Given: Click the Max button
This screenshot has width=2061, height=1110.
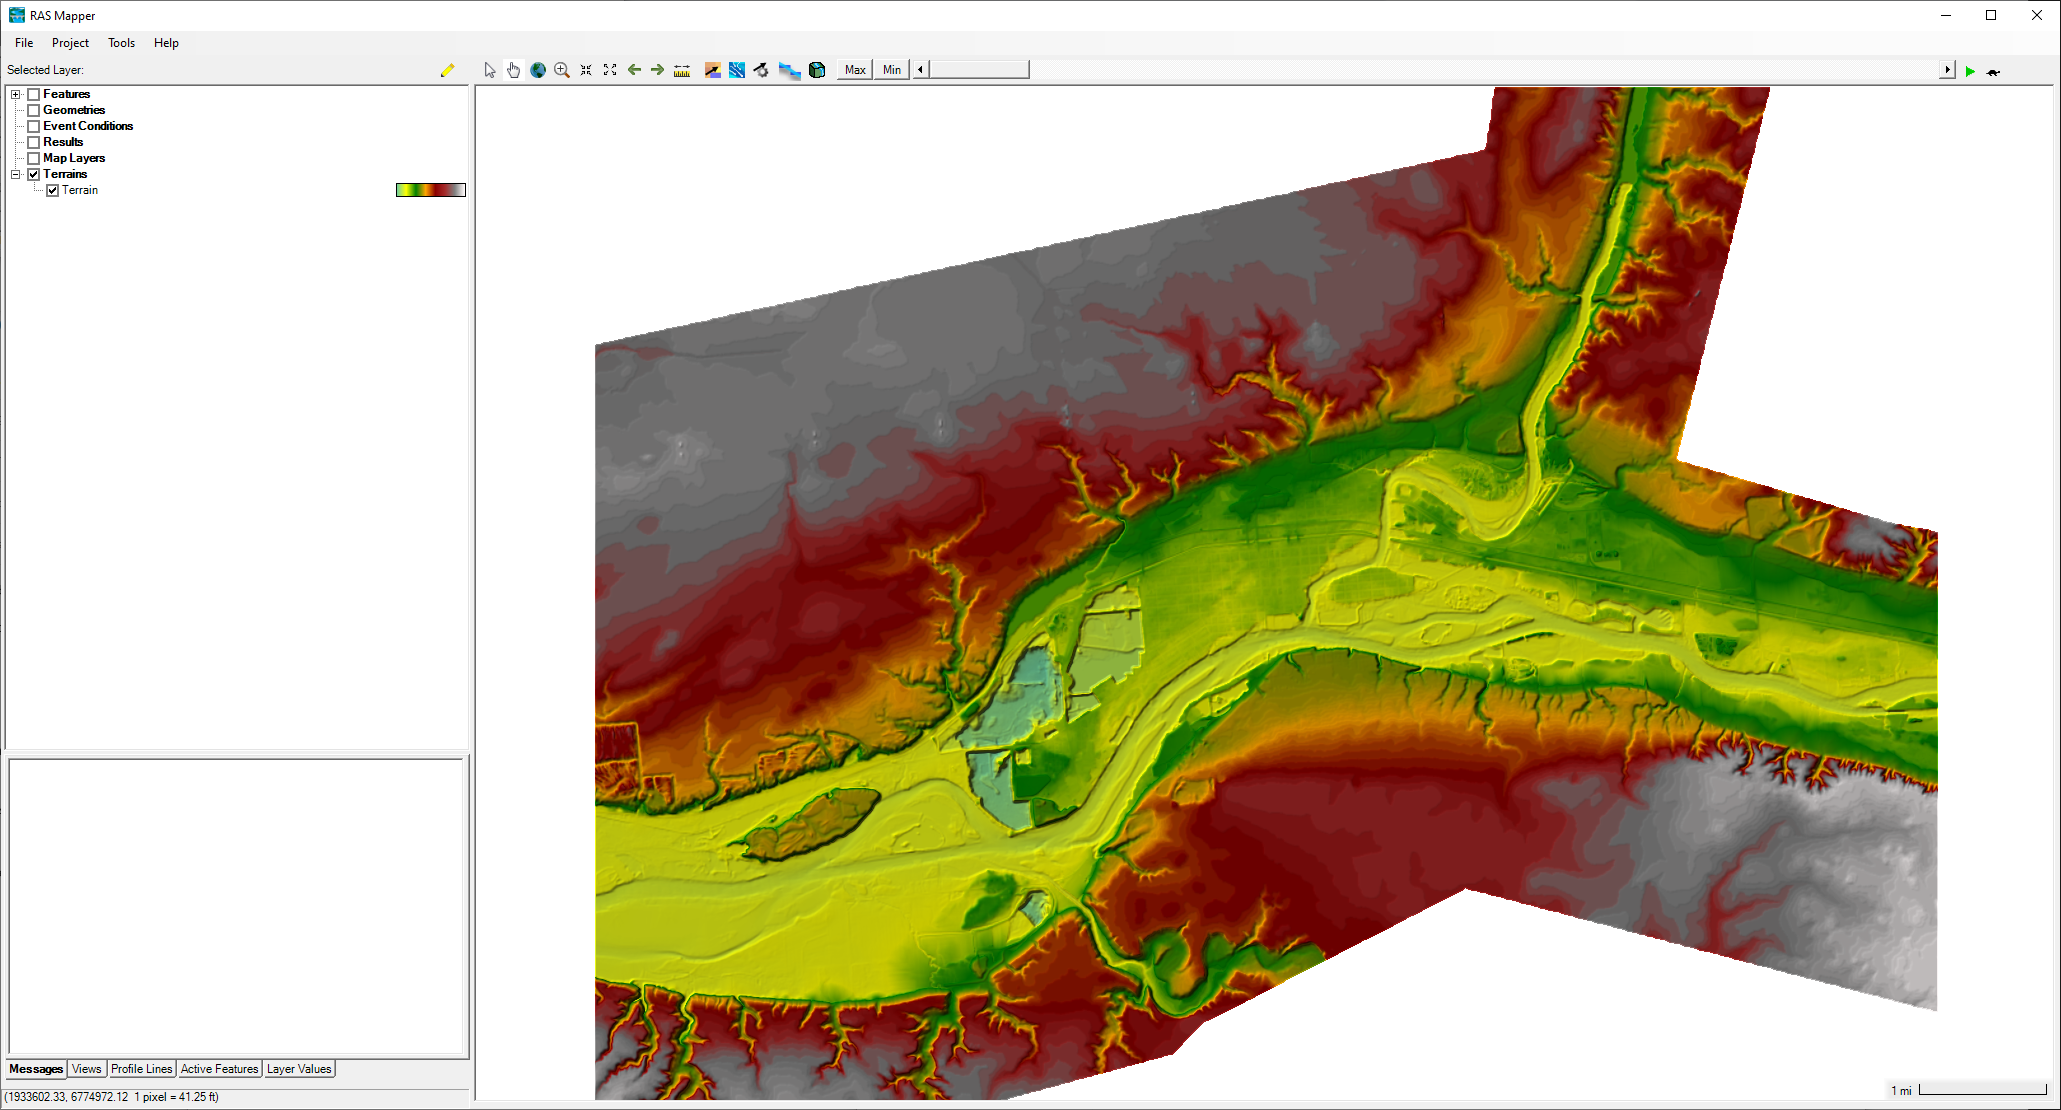Looking at the screenshot, I should pos(855,70).
